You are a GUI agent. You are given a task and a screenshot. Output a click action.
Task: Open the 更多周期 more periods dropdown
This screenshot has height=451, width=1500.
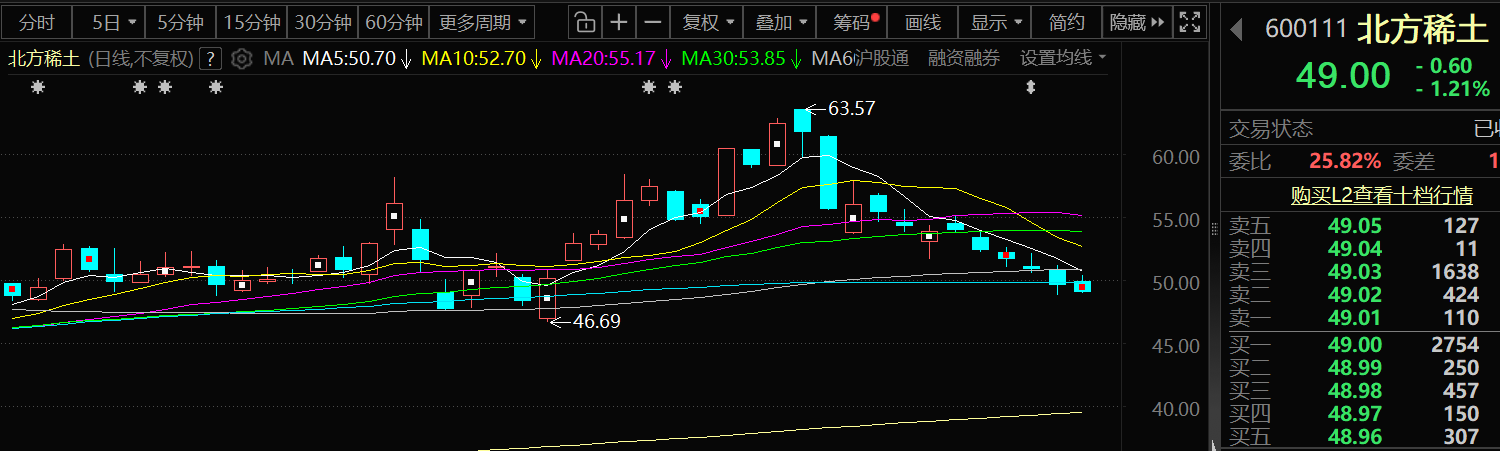point(483,22)
